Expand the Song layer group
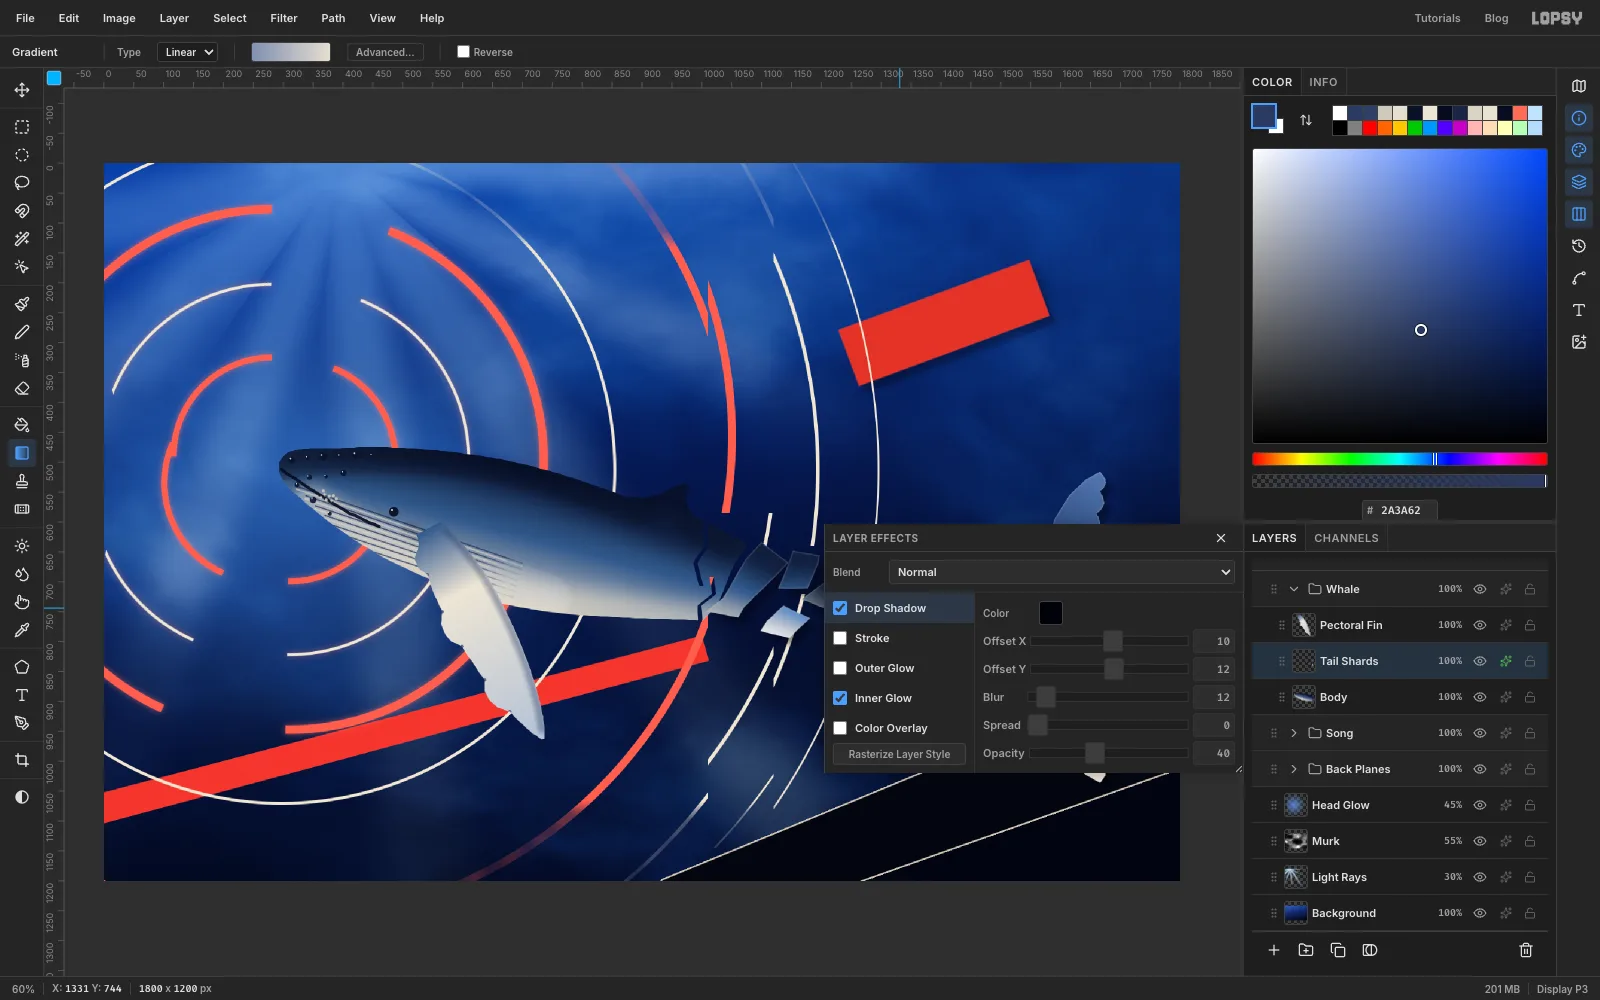 pyautogui.click(x=1294, y=733)
